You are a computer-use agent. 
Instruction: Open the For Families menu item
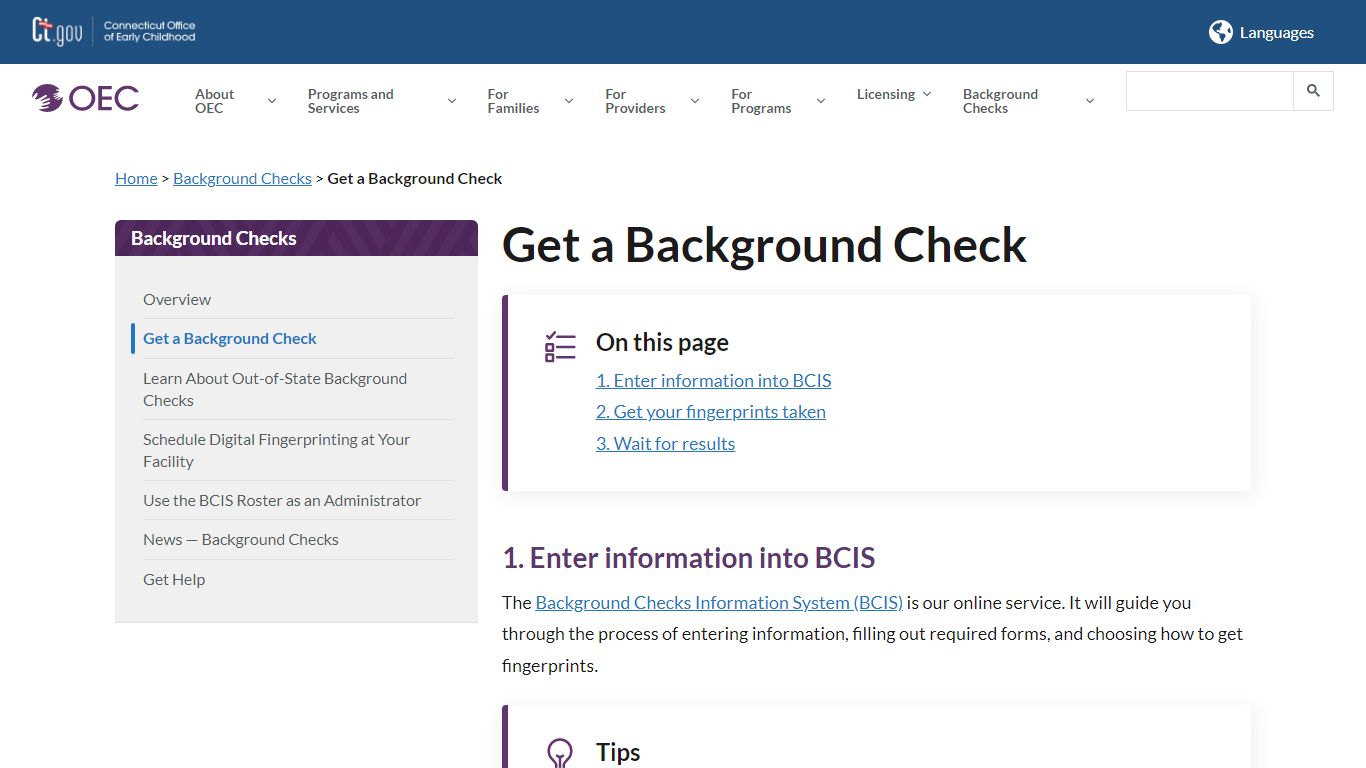pos(513,101)
